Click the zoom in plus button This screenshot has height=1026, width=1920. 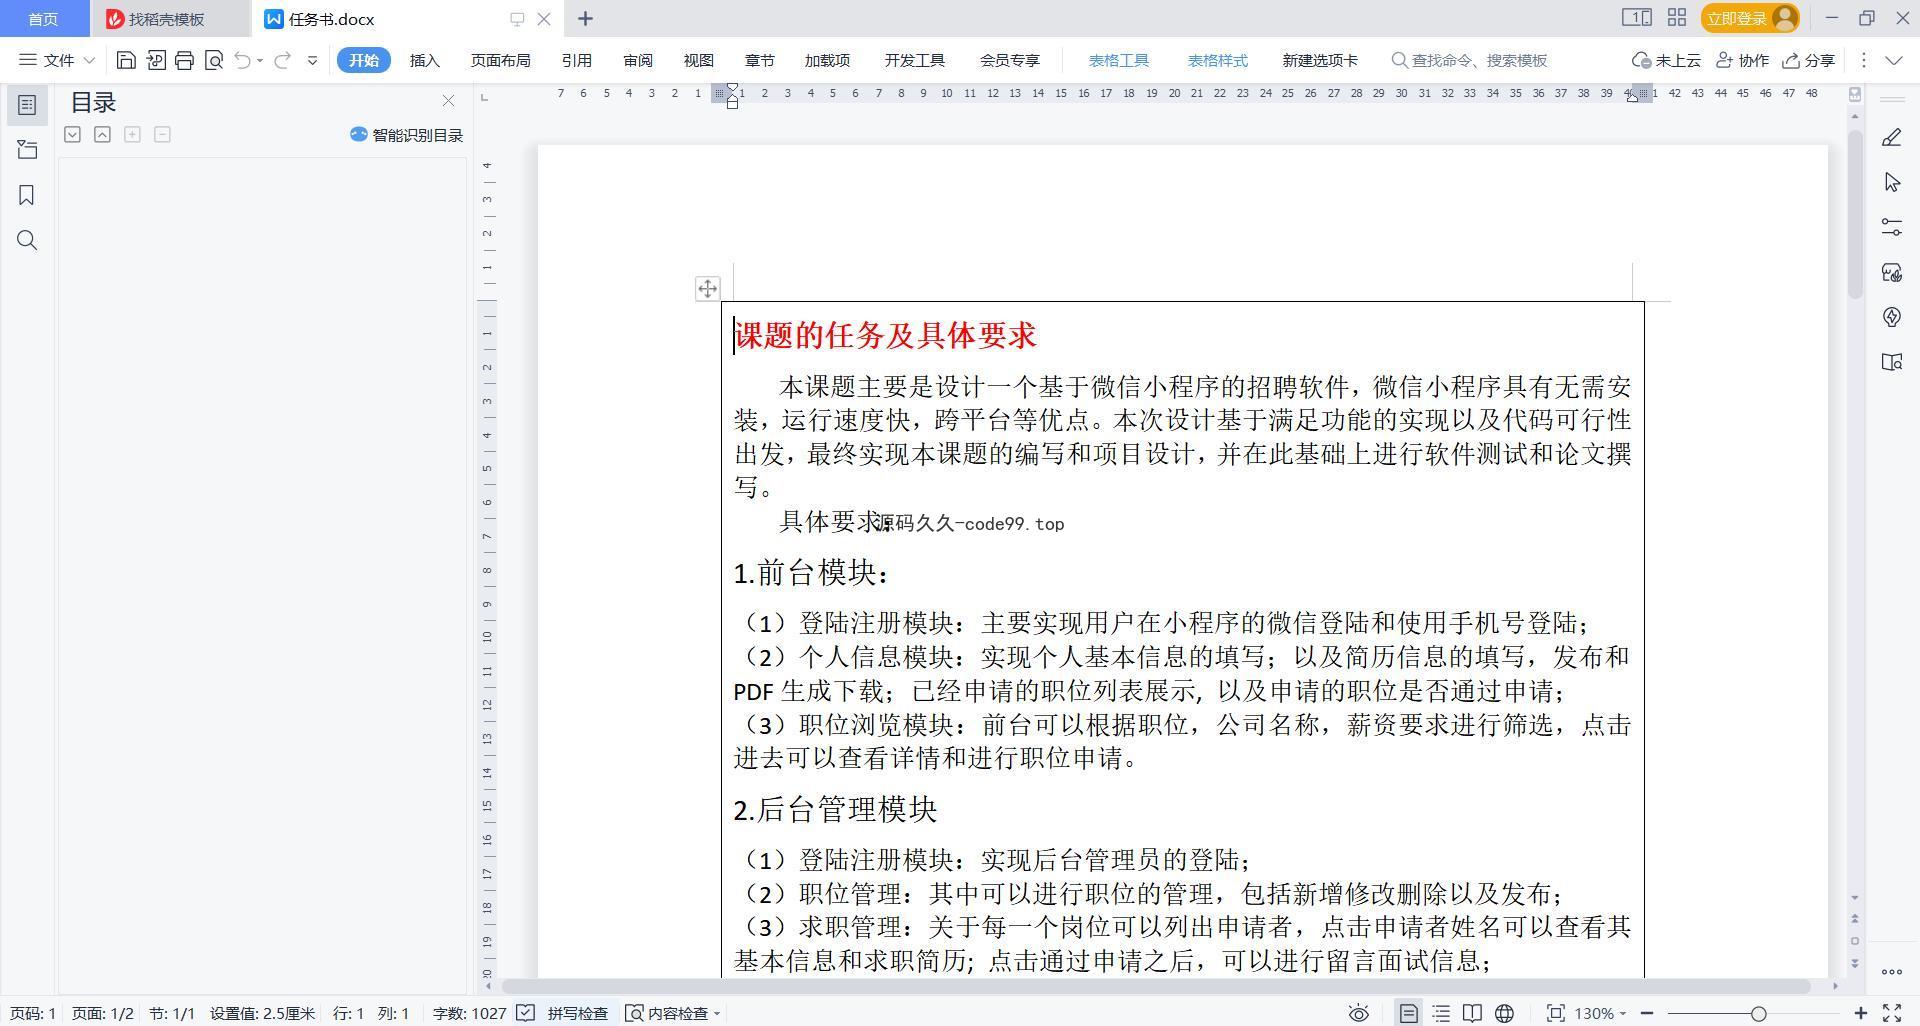pos(1860,1013)
